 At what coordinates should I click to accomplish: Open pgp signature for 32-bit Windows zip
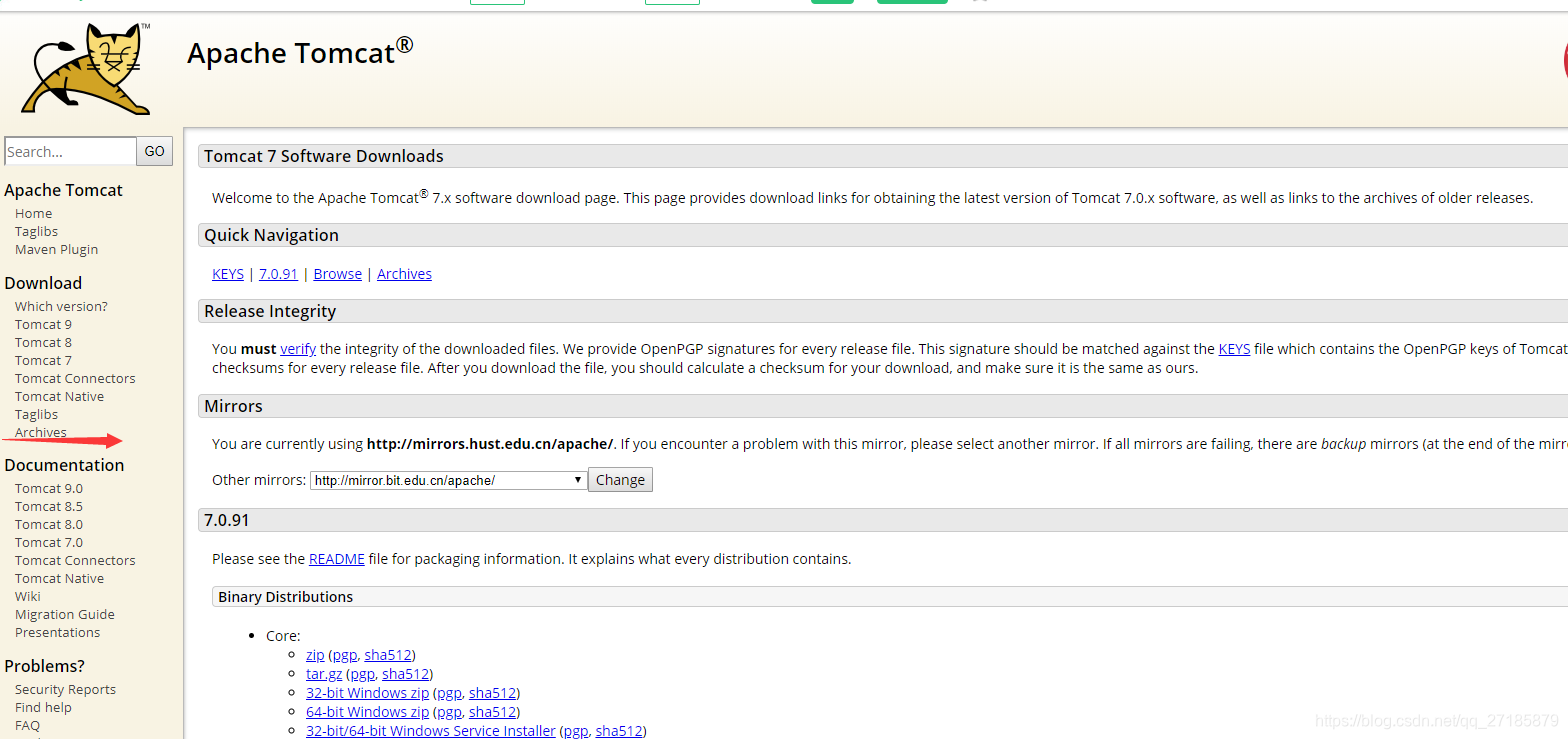pyautogui.click(x=449, y=693)
